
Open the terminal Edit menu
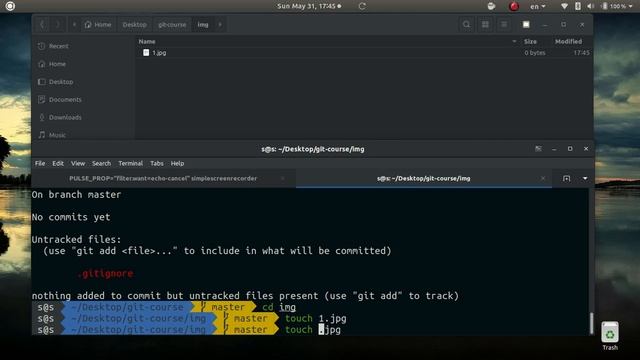[58, 163]
